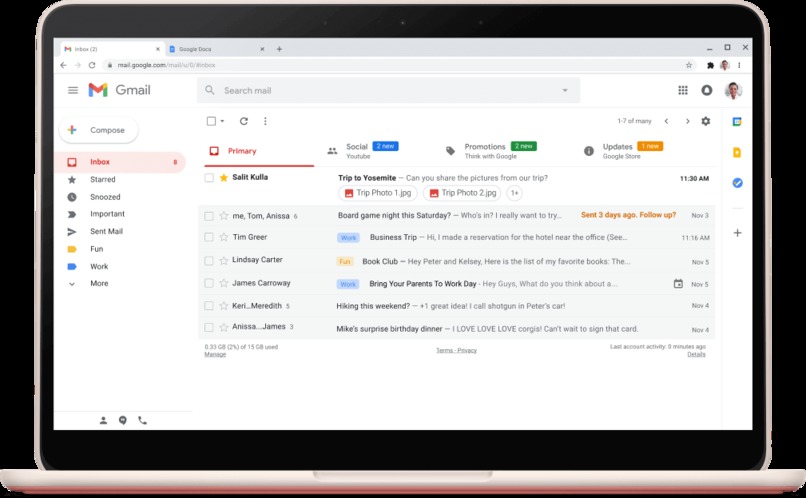The image size is (806, 498).
Task: Open a new browser tab
Action: (279, 49)
